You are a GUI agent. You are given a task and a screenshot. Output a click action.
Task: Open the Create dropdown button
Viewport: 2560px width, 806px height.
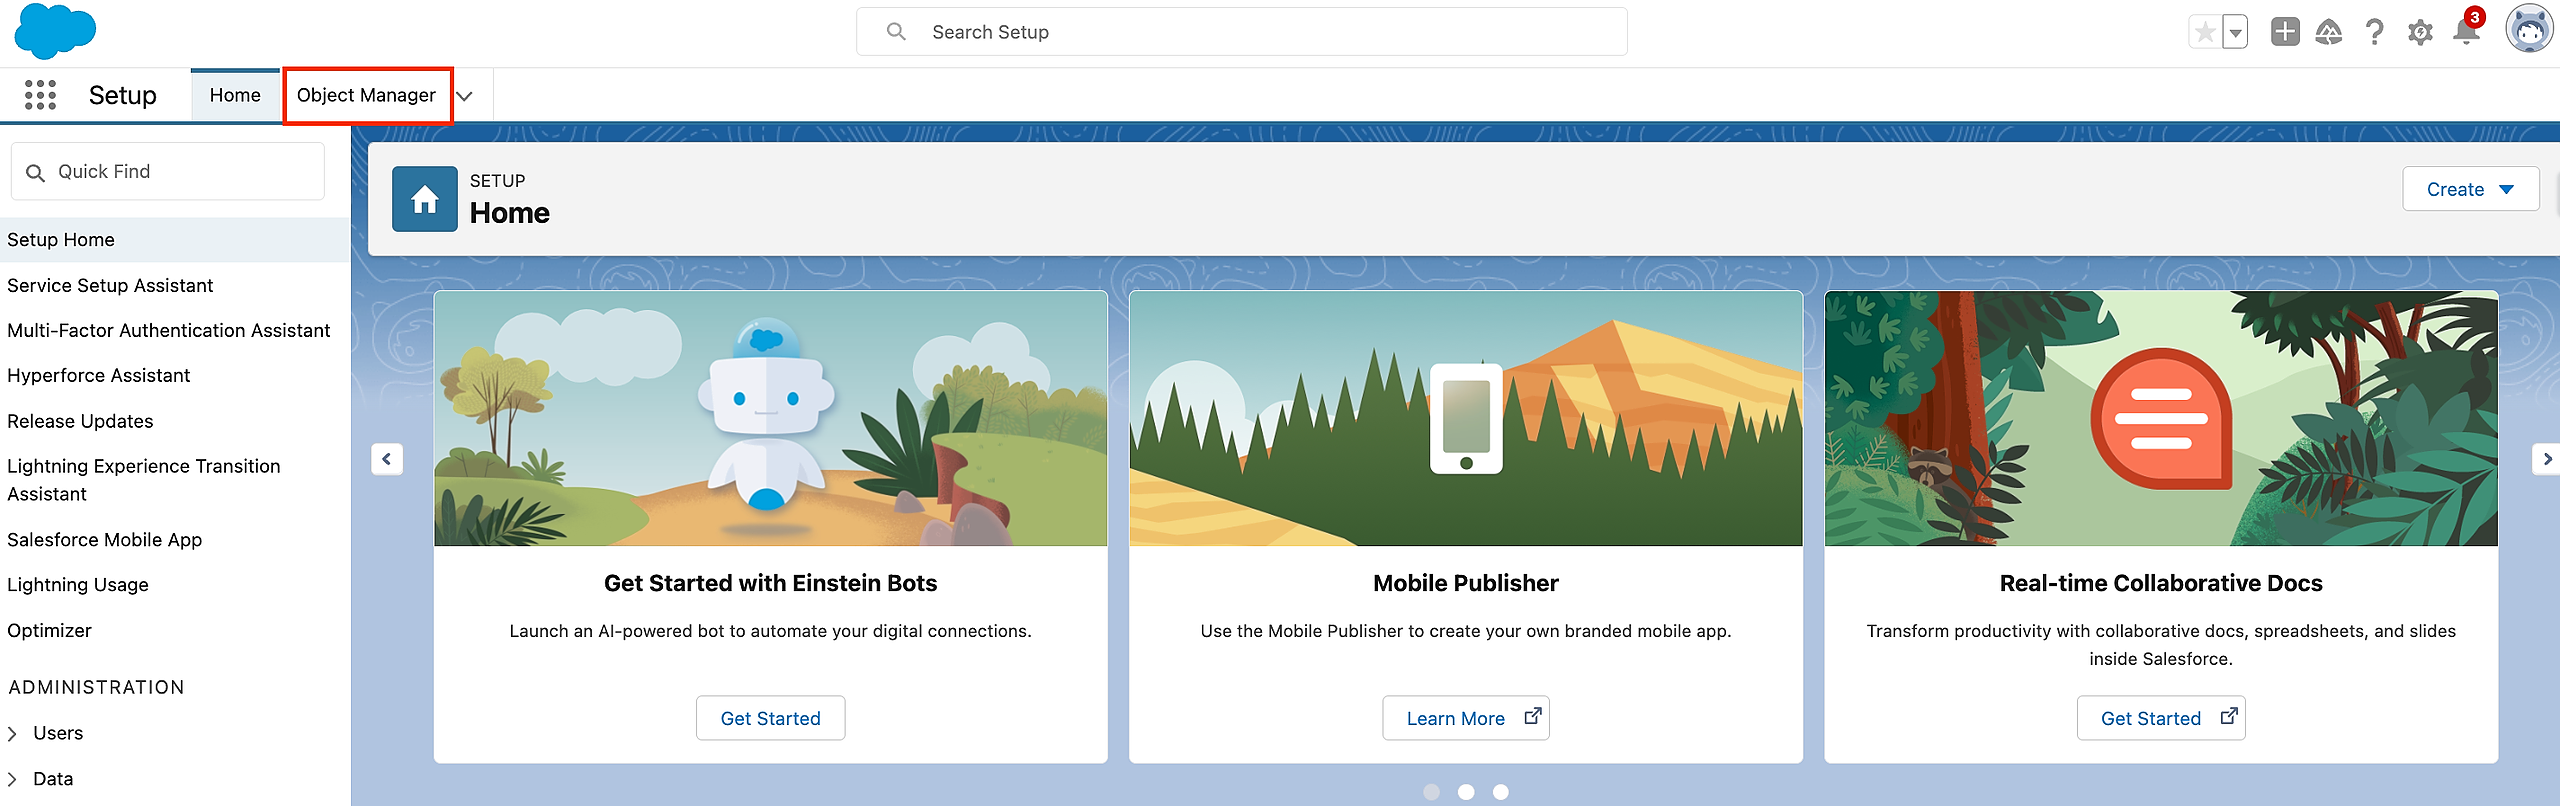point(2470,189)
